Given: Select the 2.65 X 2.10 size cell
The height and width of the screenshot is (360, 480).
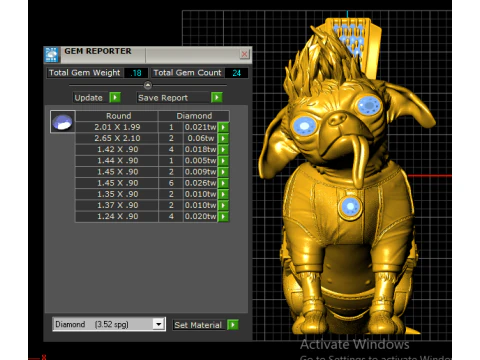Looking at the screenshot, I should click(x=117, y=138).
